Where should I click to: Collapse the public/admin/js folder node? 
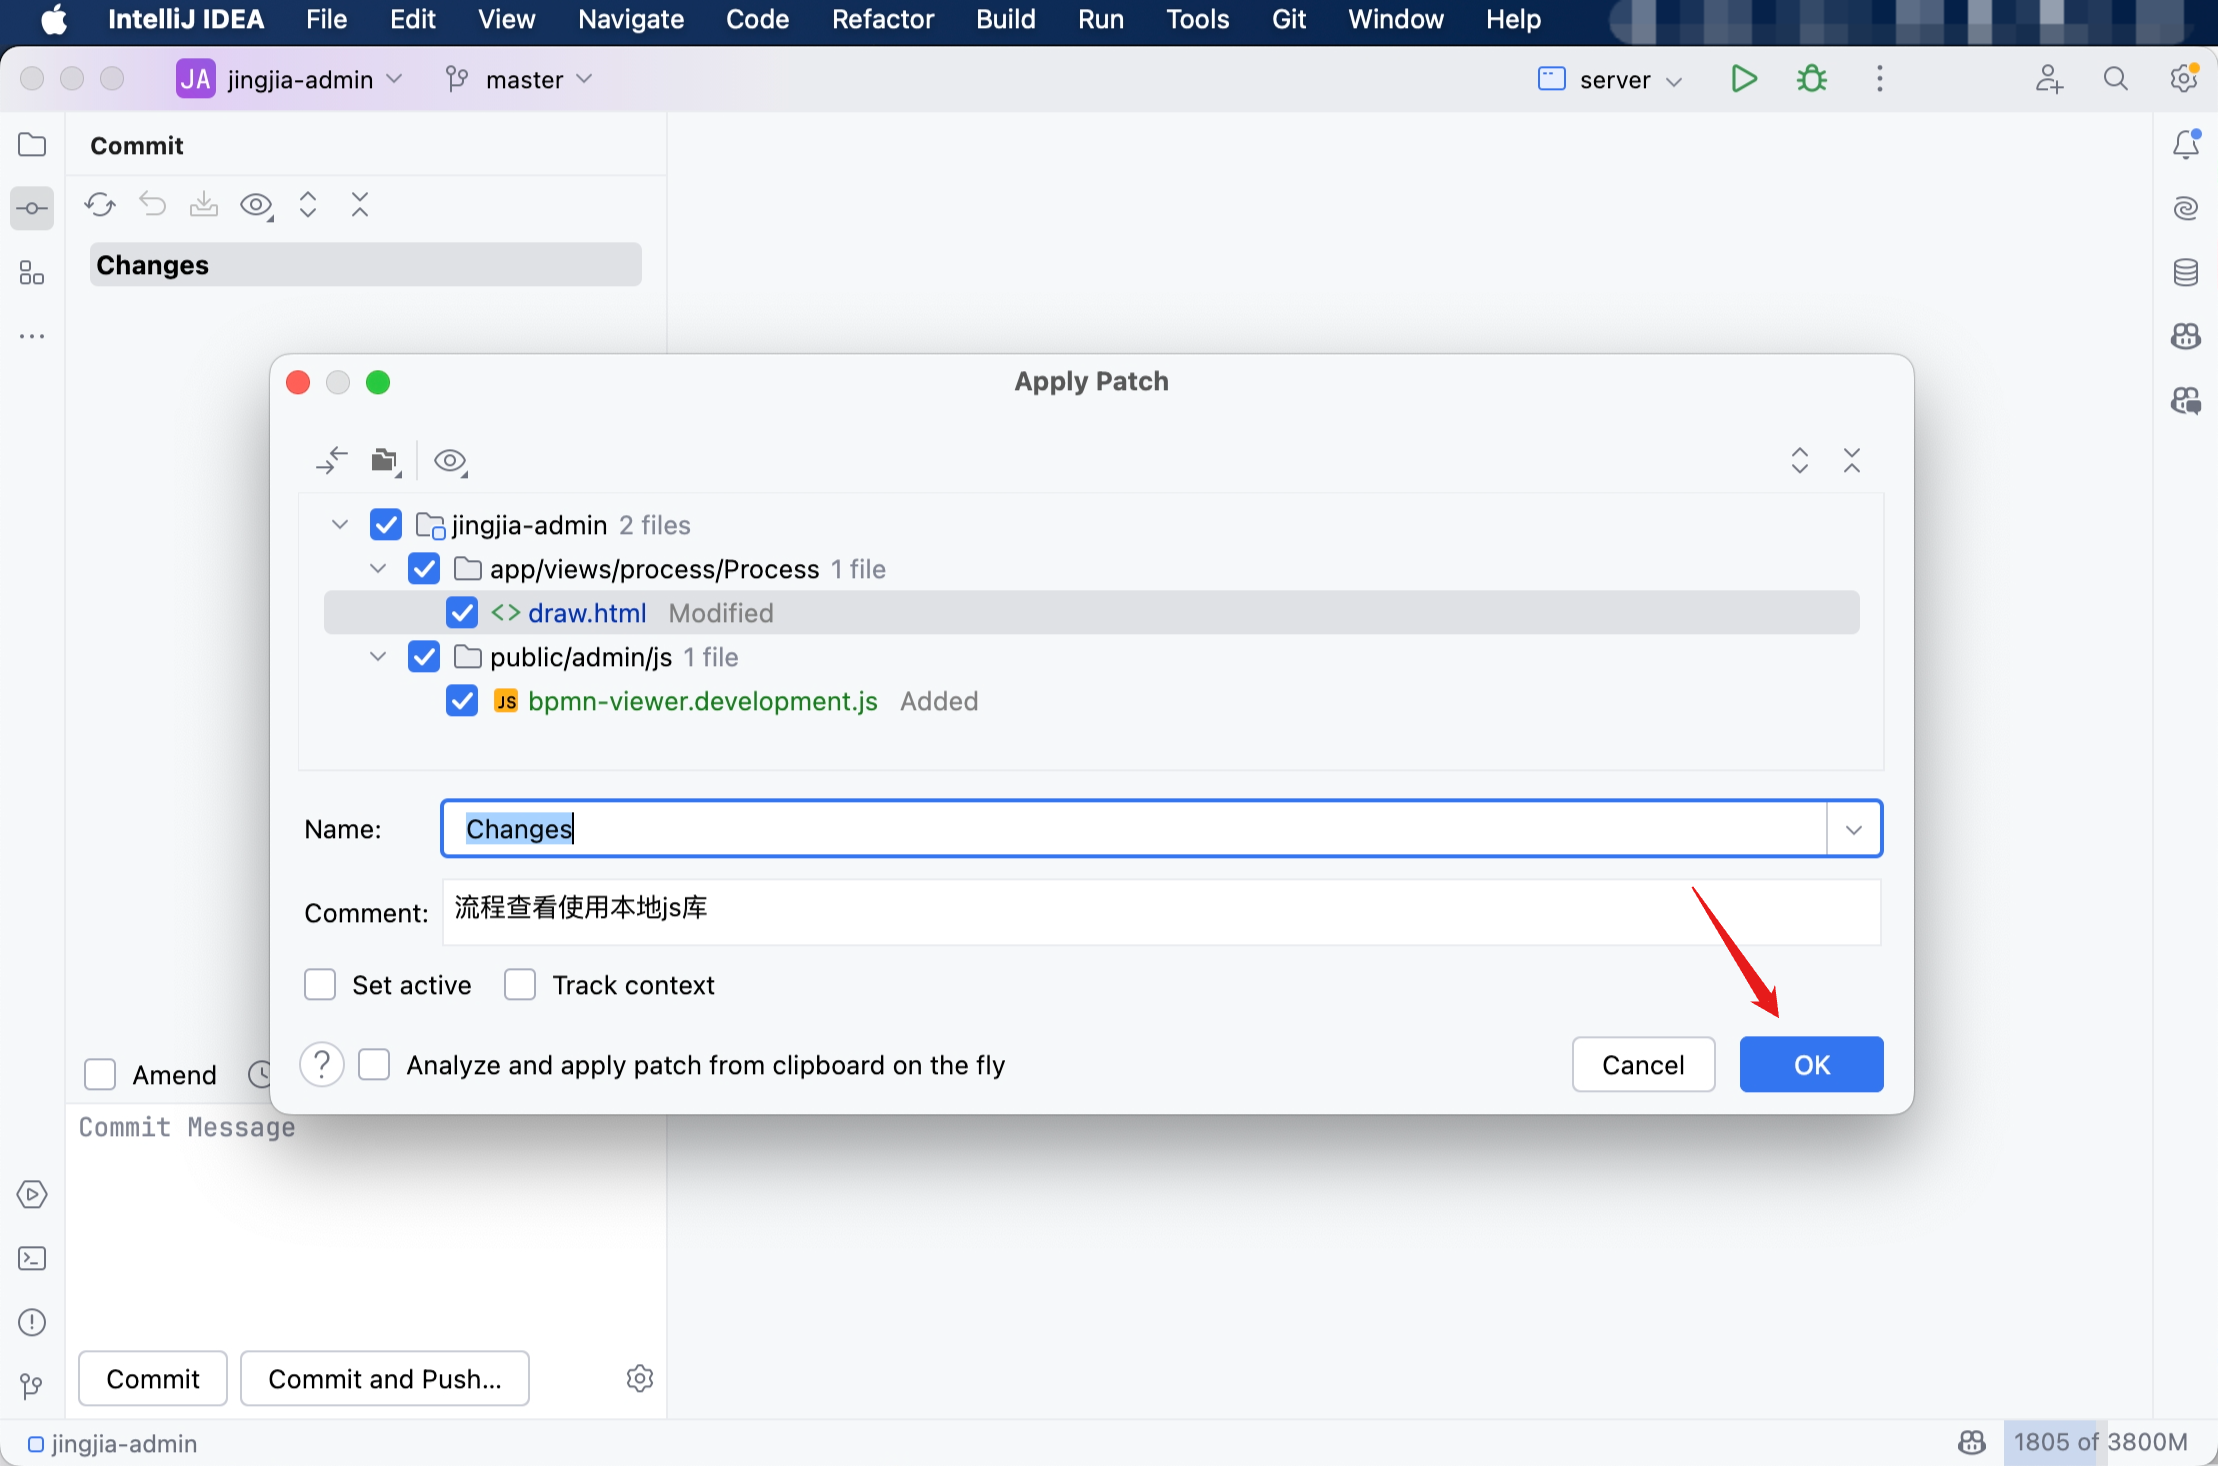click(378, 657)
